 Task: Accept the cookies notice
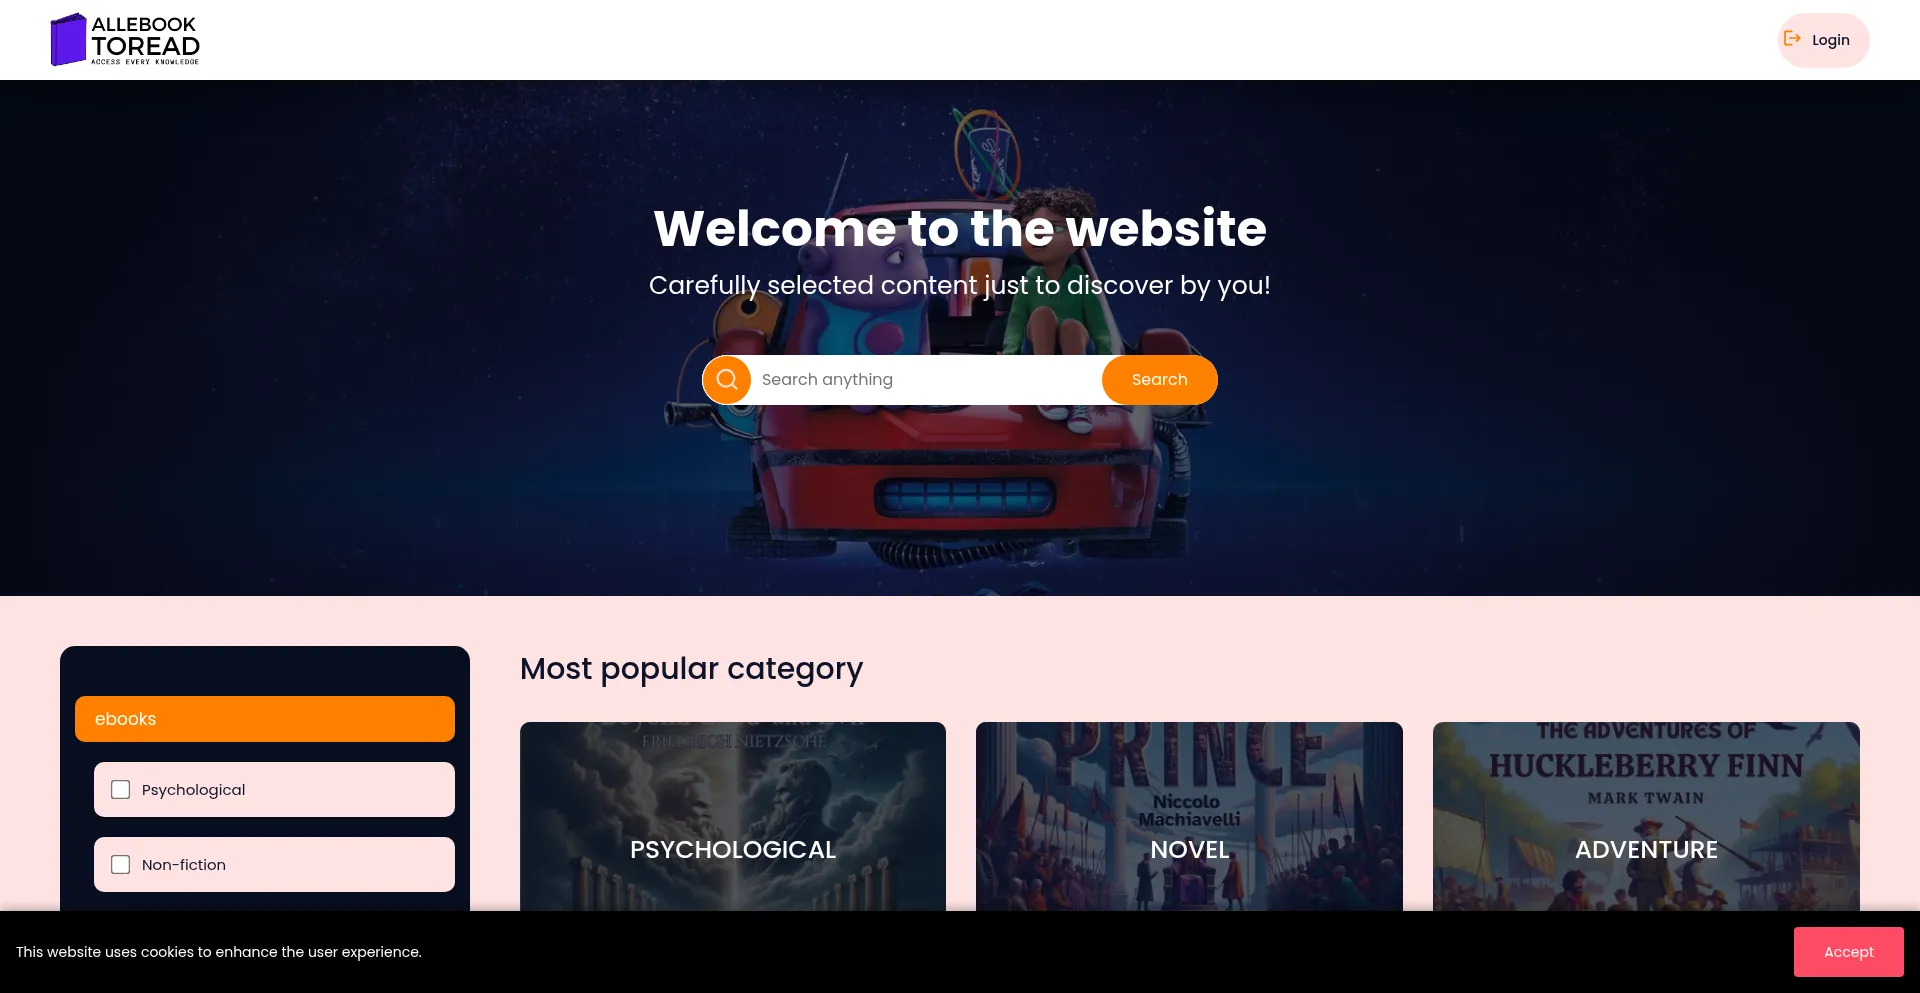coord(1848,952)
